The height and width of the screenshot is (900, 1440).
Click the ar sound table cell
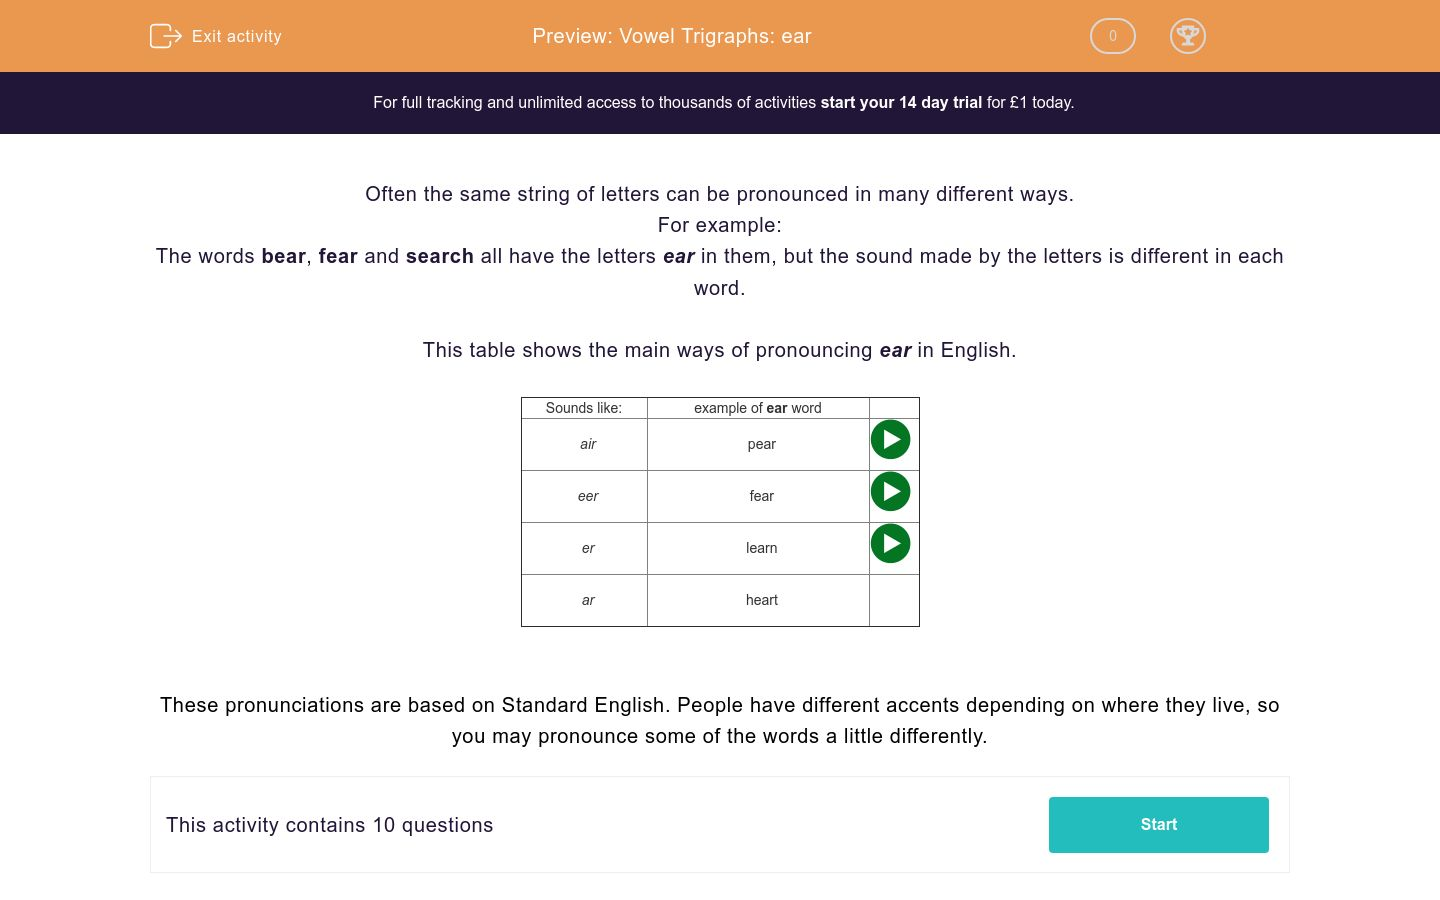point(588,600)
